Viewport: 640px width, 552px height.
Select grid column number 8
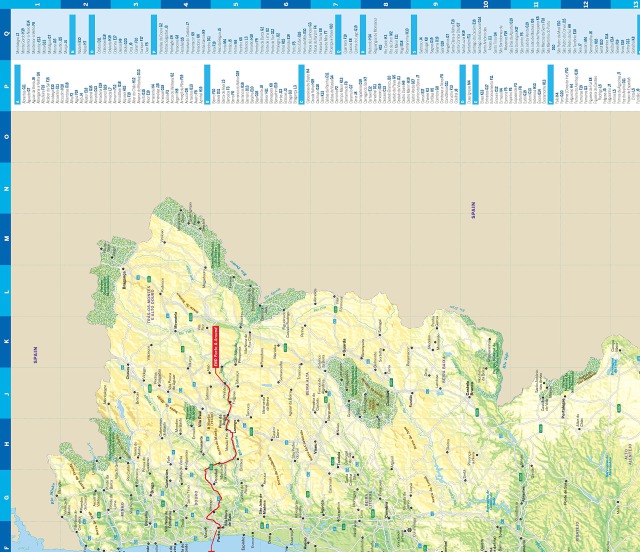click(386, 4)
